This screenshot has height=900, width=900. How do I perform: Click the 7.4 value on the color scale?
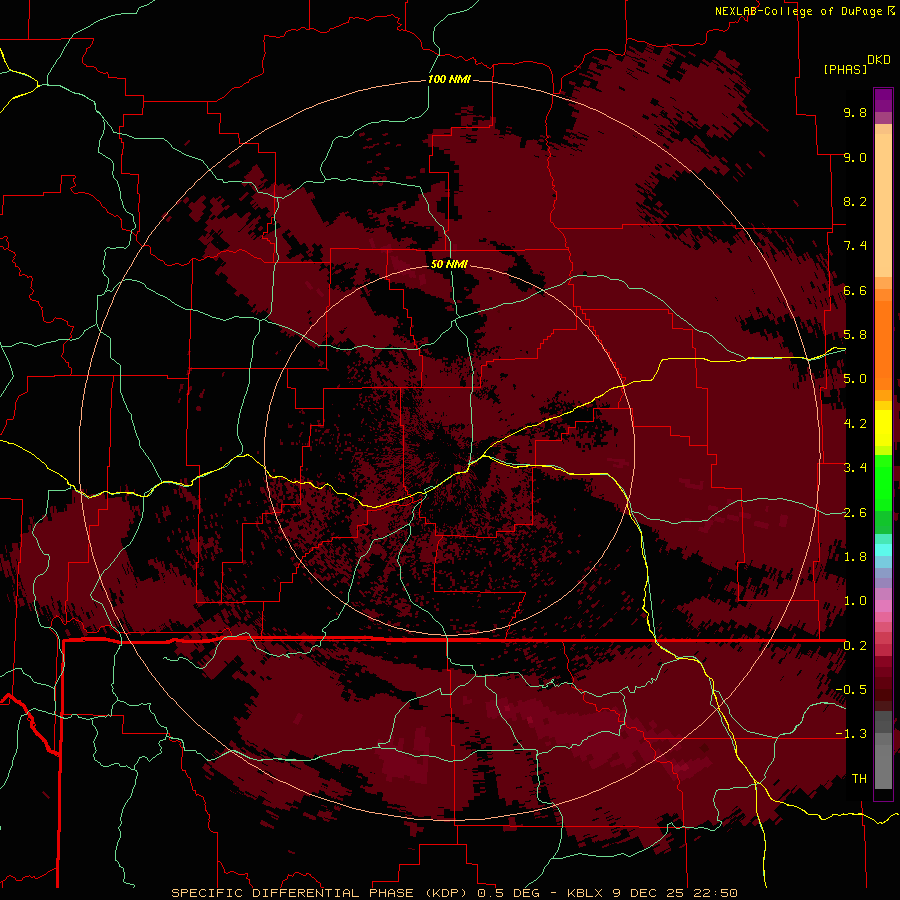click(x=855, y=246)
